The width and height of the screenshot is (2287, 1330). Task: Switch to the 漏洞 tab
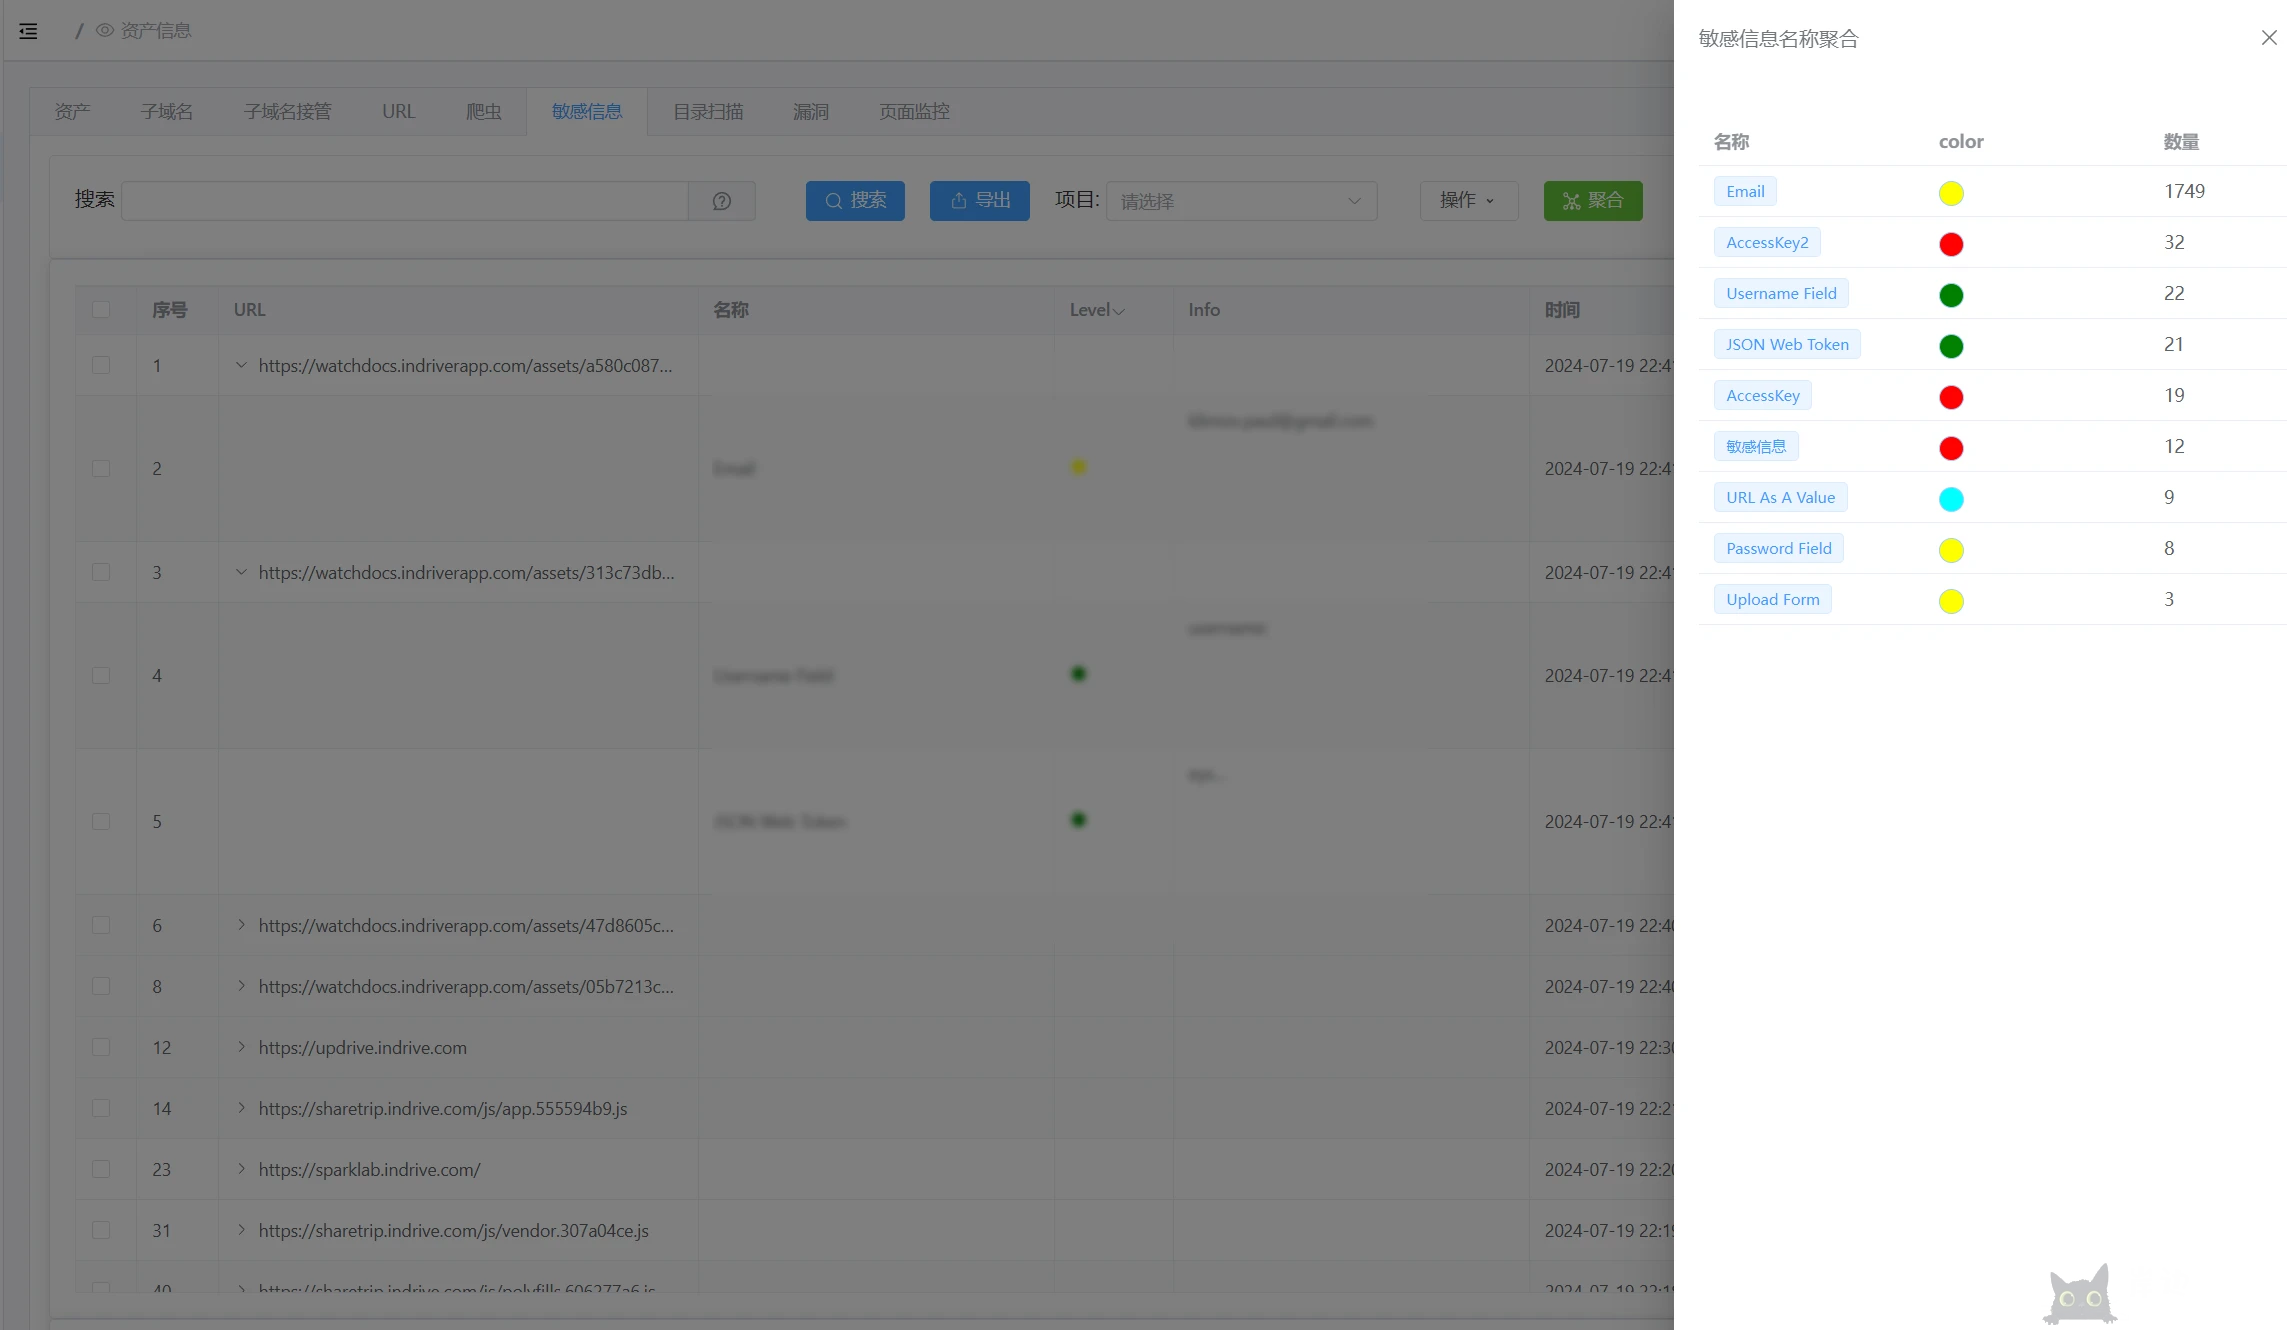[810, 112]
